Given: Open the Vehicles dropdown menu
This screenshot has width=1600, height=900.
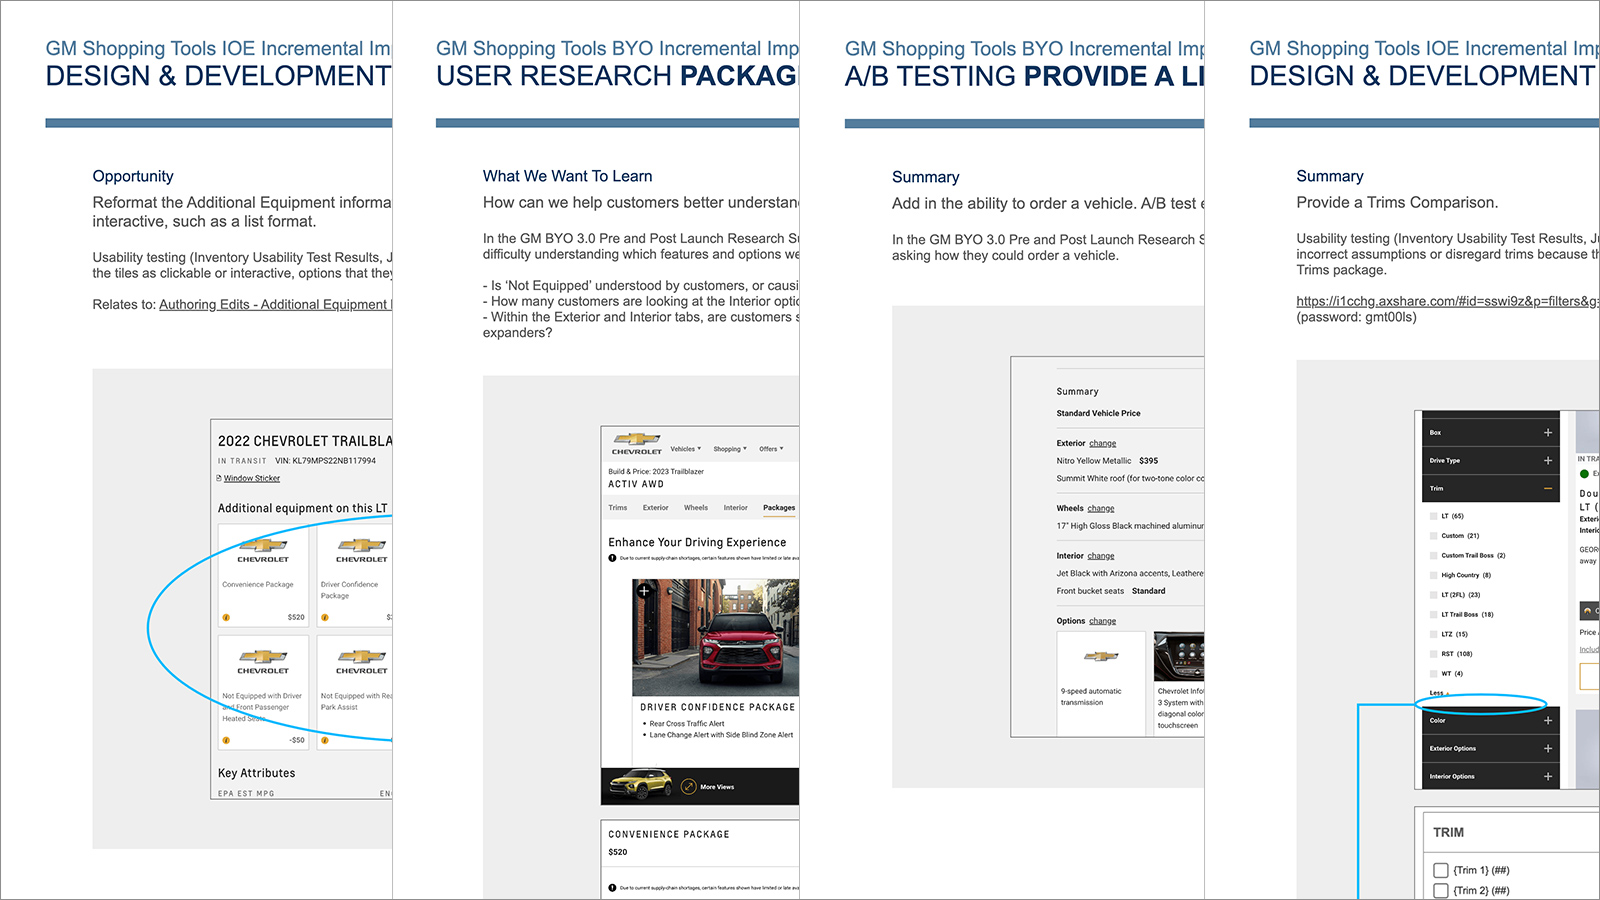Looking at the screenshot, I should click(685, 449).
